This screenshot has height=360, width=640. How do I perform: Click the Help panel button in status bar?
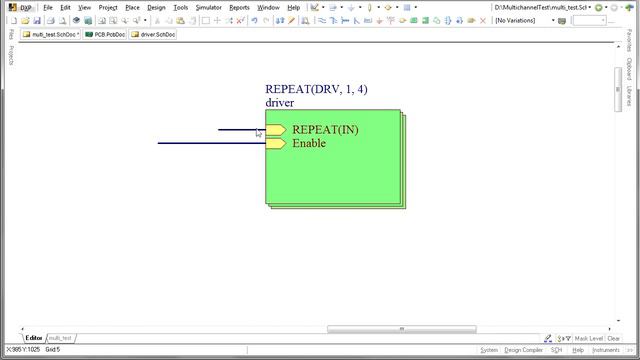pyautogui.click(x=578, y=350)
